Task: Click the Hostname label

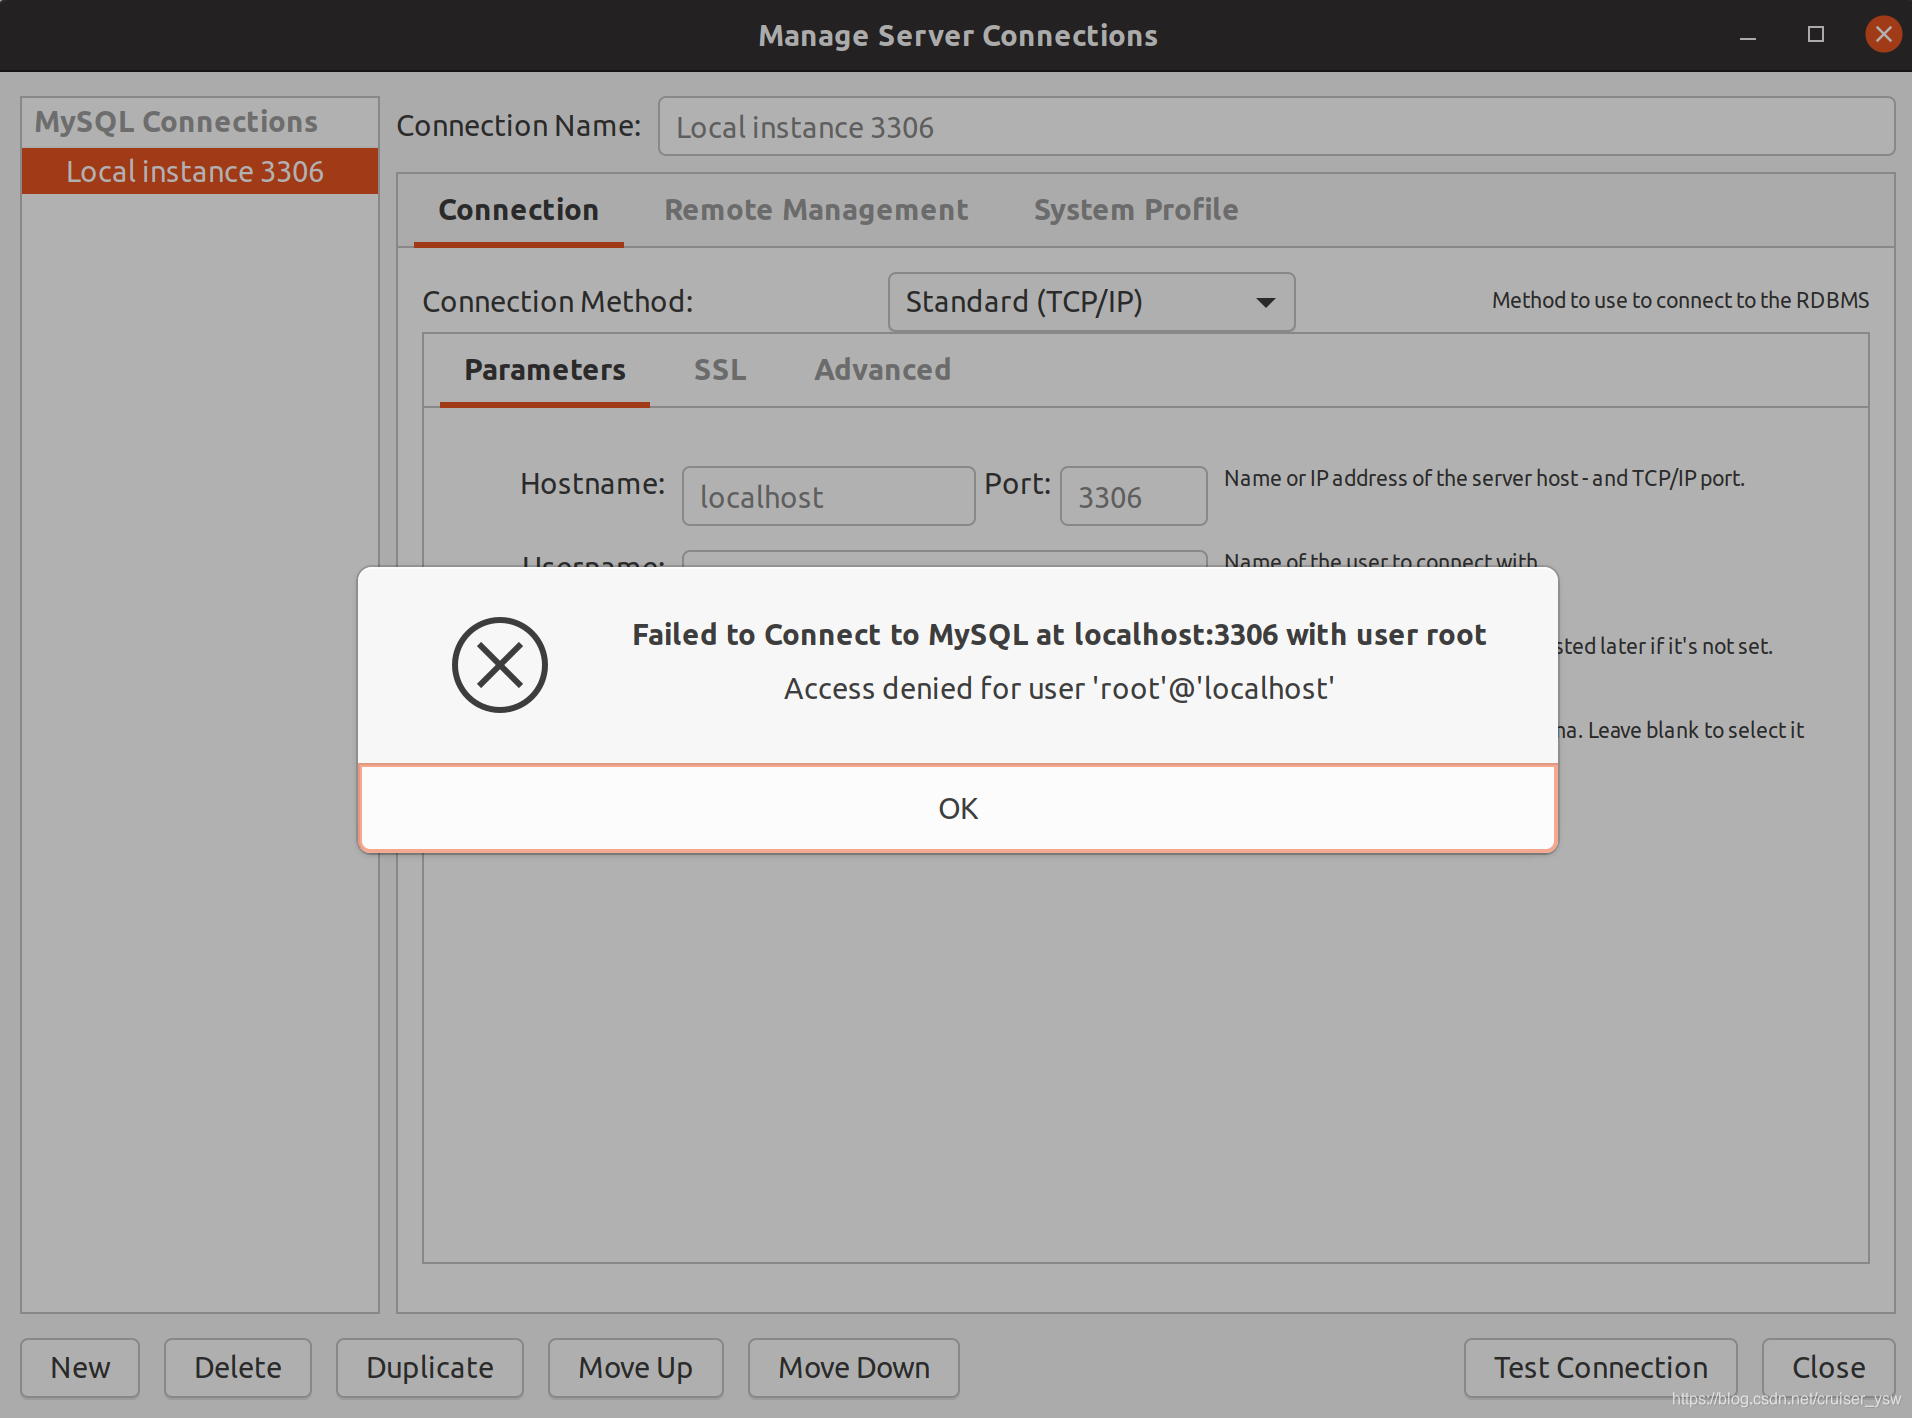Action: [592, 484]
